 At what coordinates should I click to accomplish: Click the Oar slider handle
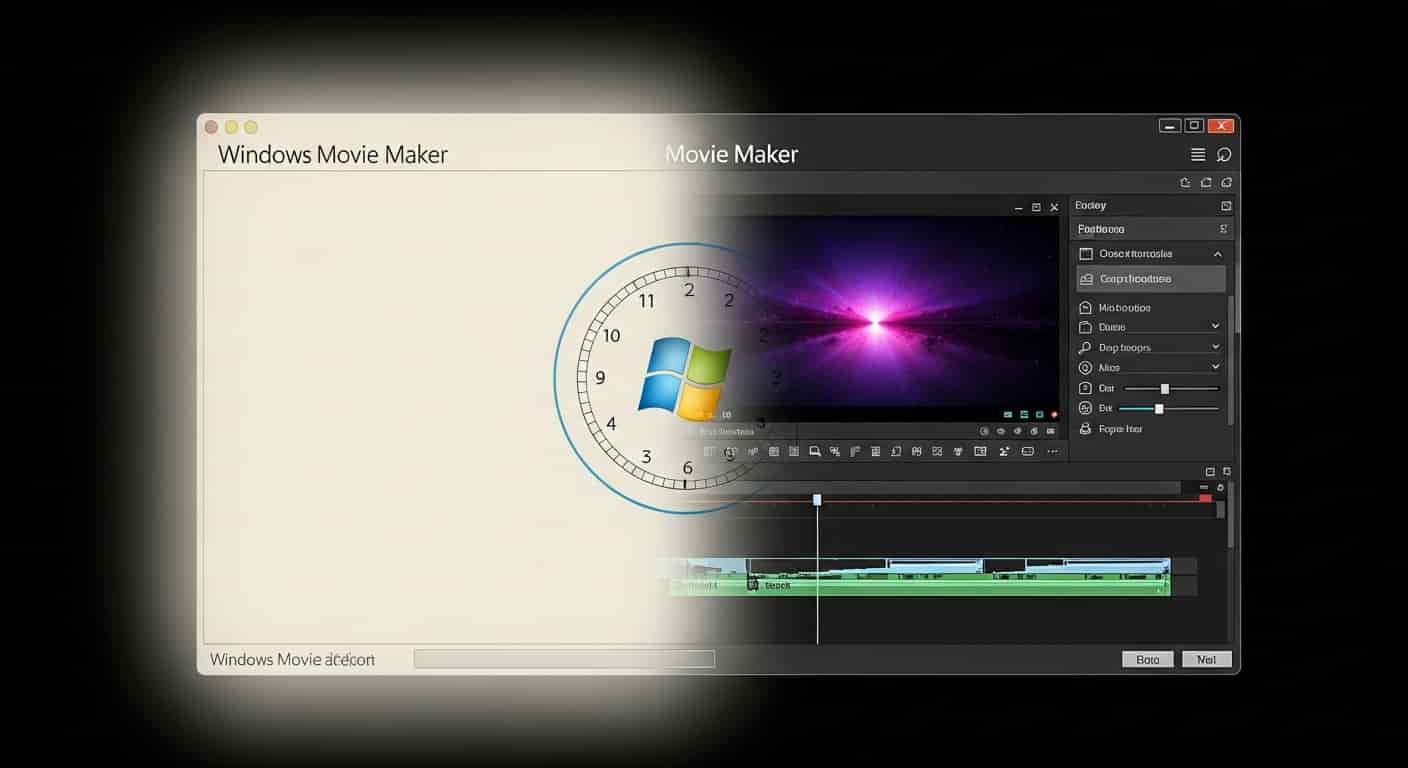(x=1164, y=388)
